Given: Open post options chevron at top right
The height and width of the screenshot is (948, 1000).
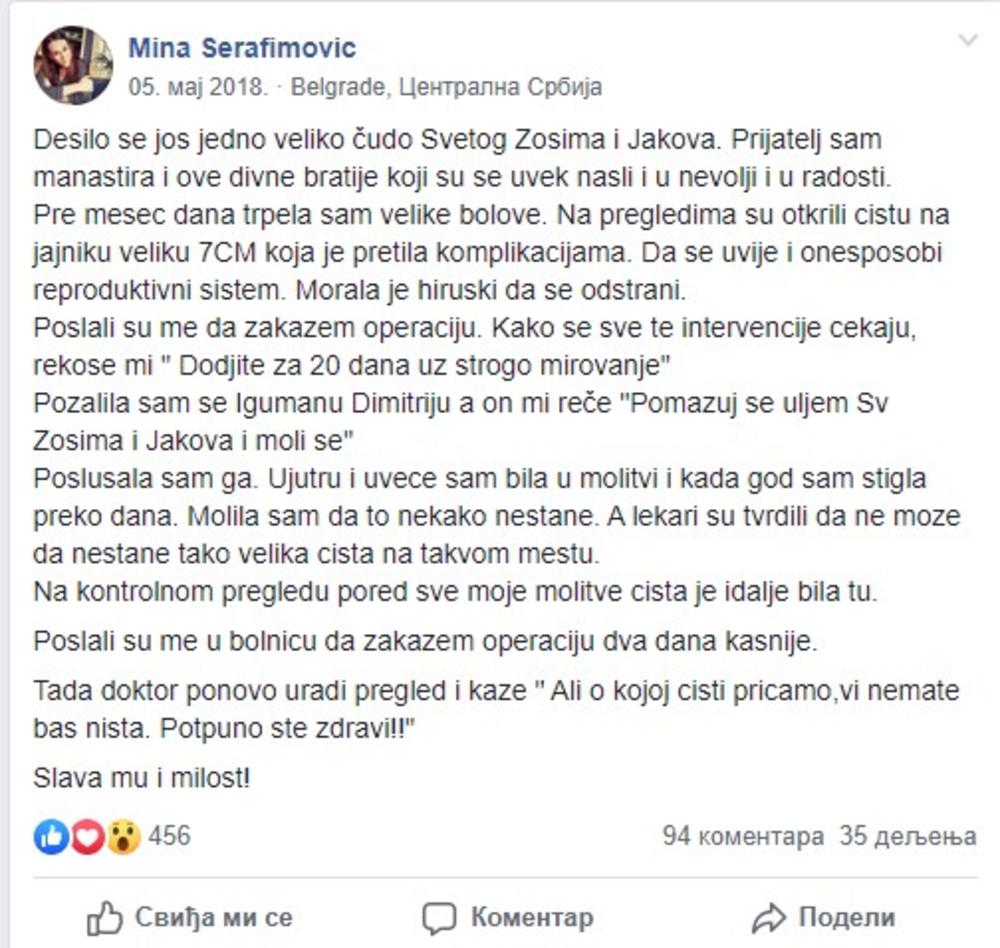Looking at the screenshot, I should pyautogui.click(x=968, y=41).
